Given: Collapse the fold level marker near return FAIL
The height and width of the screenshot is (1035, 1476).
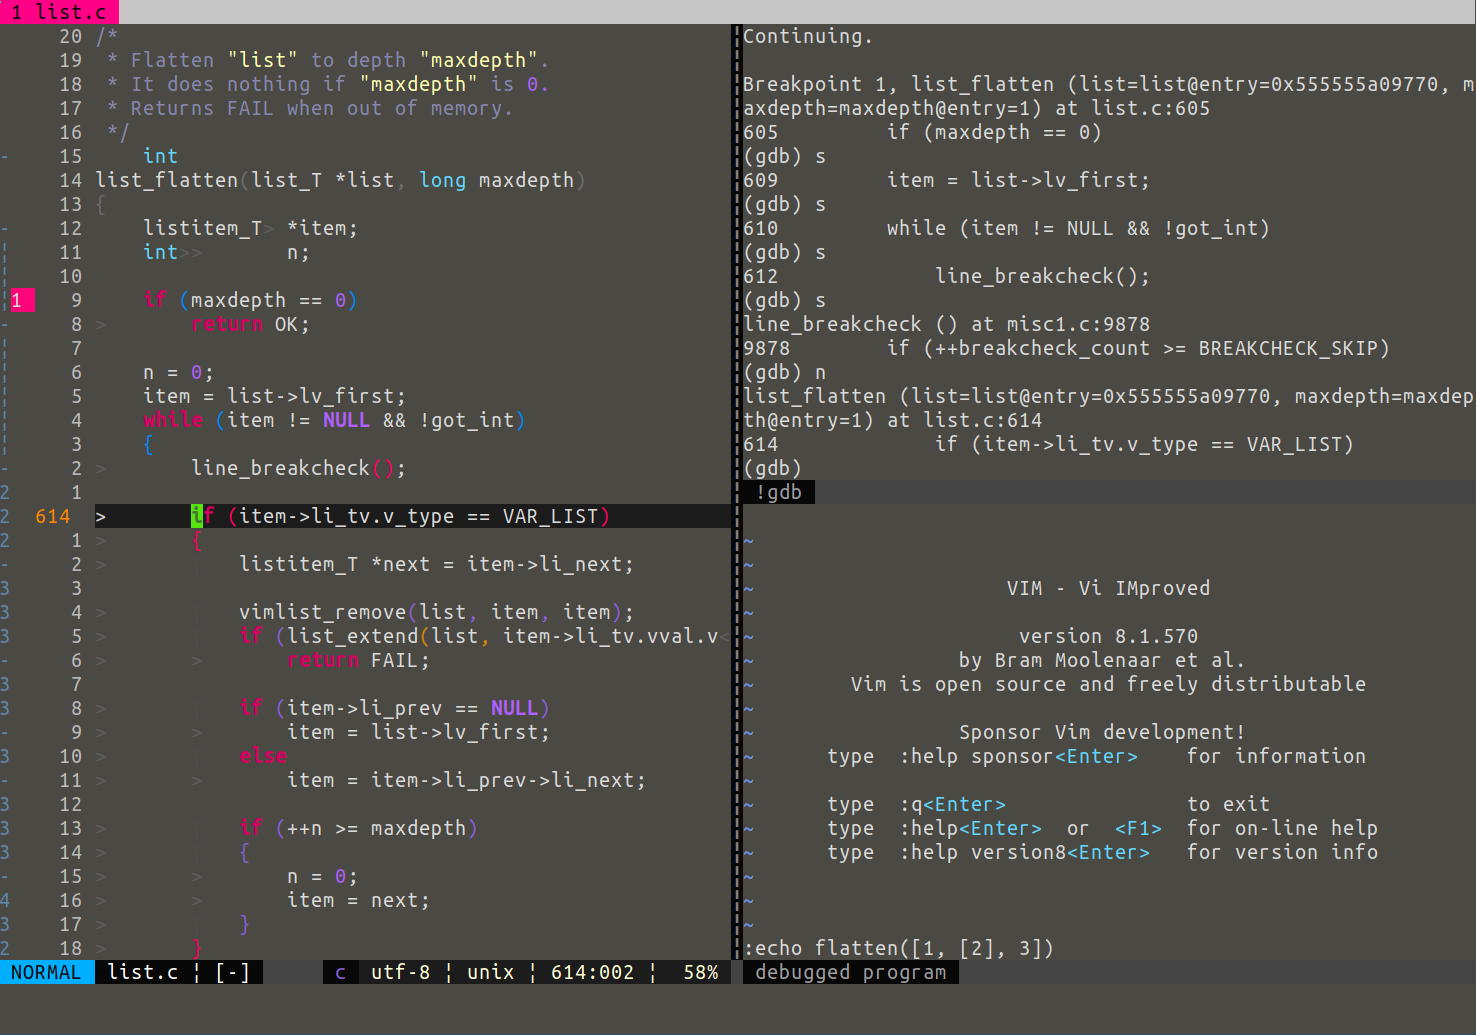Looking at the screenshot, I should tap(5, 660).
